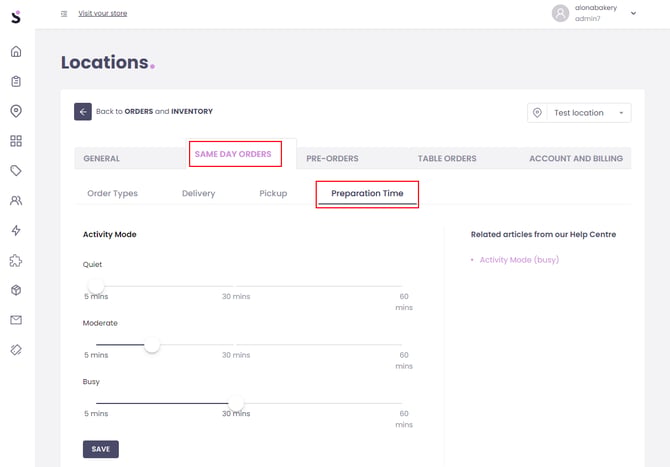Click the Busy slider handle
Viewport: 670px width, 467px height.
tap(236, 403)
